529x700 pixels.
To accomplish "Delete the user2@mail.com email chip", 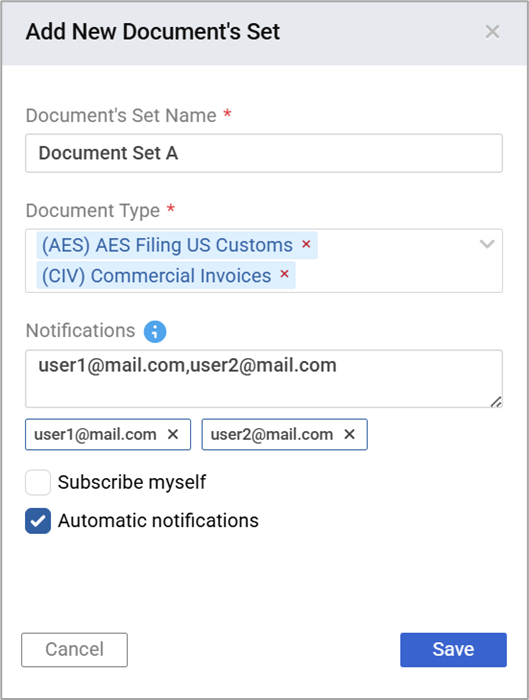I will (x=350, y=434).
